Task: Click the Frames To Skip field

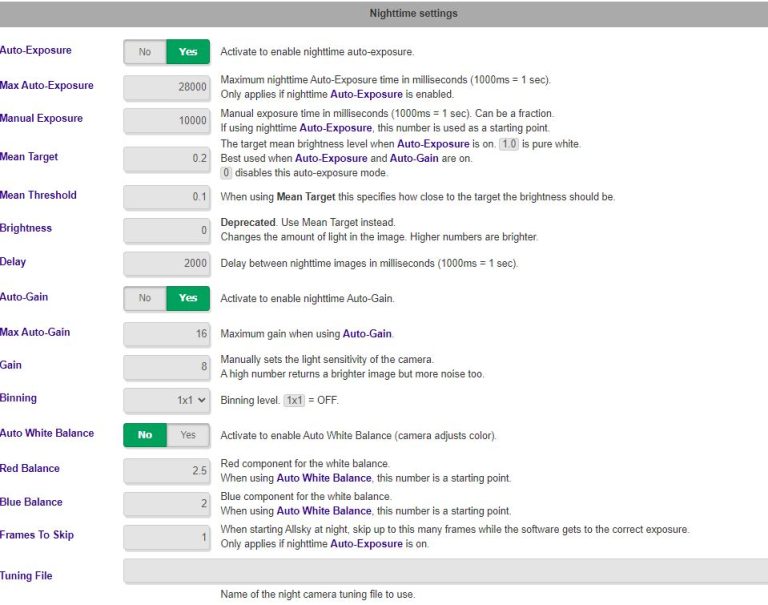Action: coord(167,537)
